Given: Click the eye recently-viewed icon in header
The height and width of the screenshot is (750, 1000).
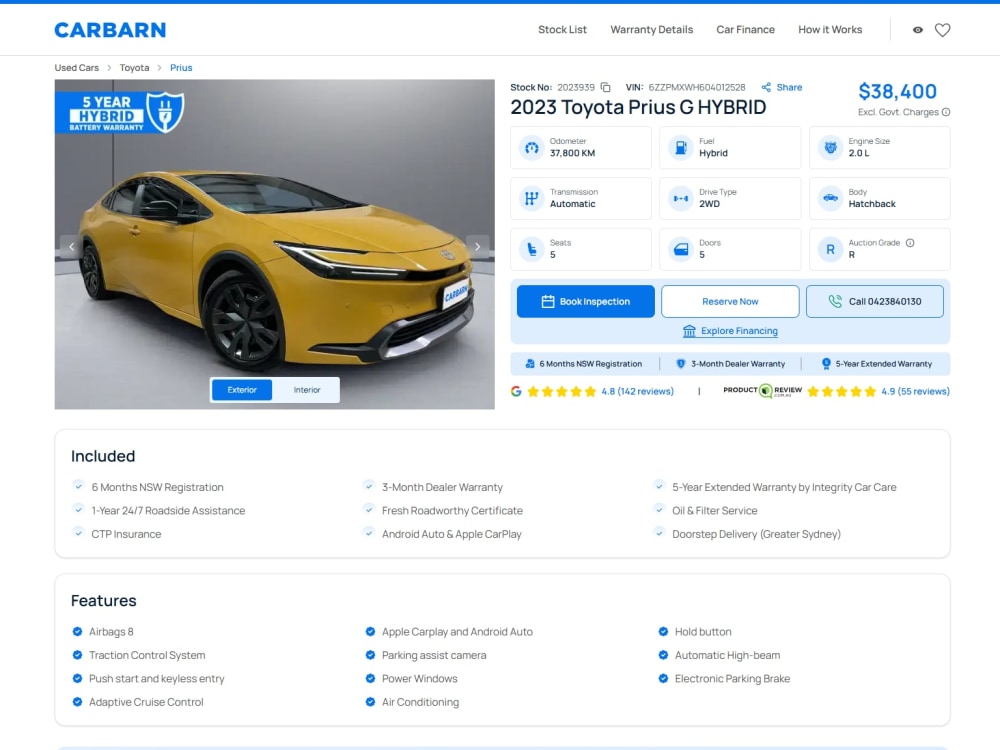Looking at the screenshot, I should (917, 30).
